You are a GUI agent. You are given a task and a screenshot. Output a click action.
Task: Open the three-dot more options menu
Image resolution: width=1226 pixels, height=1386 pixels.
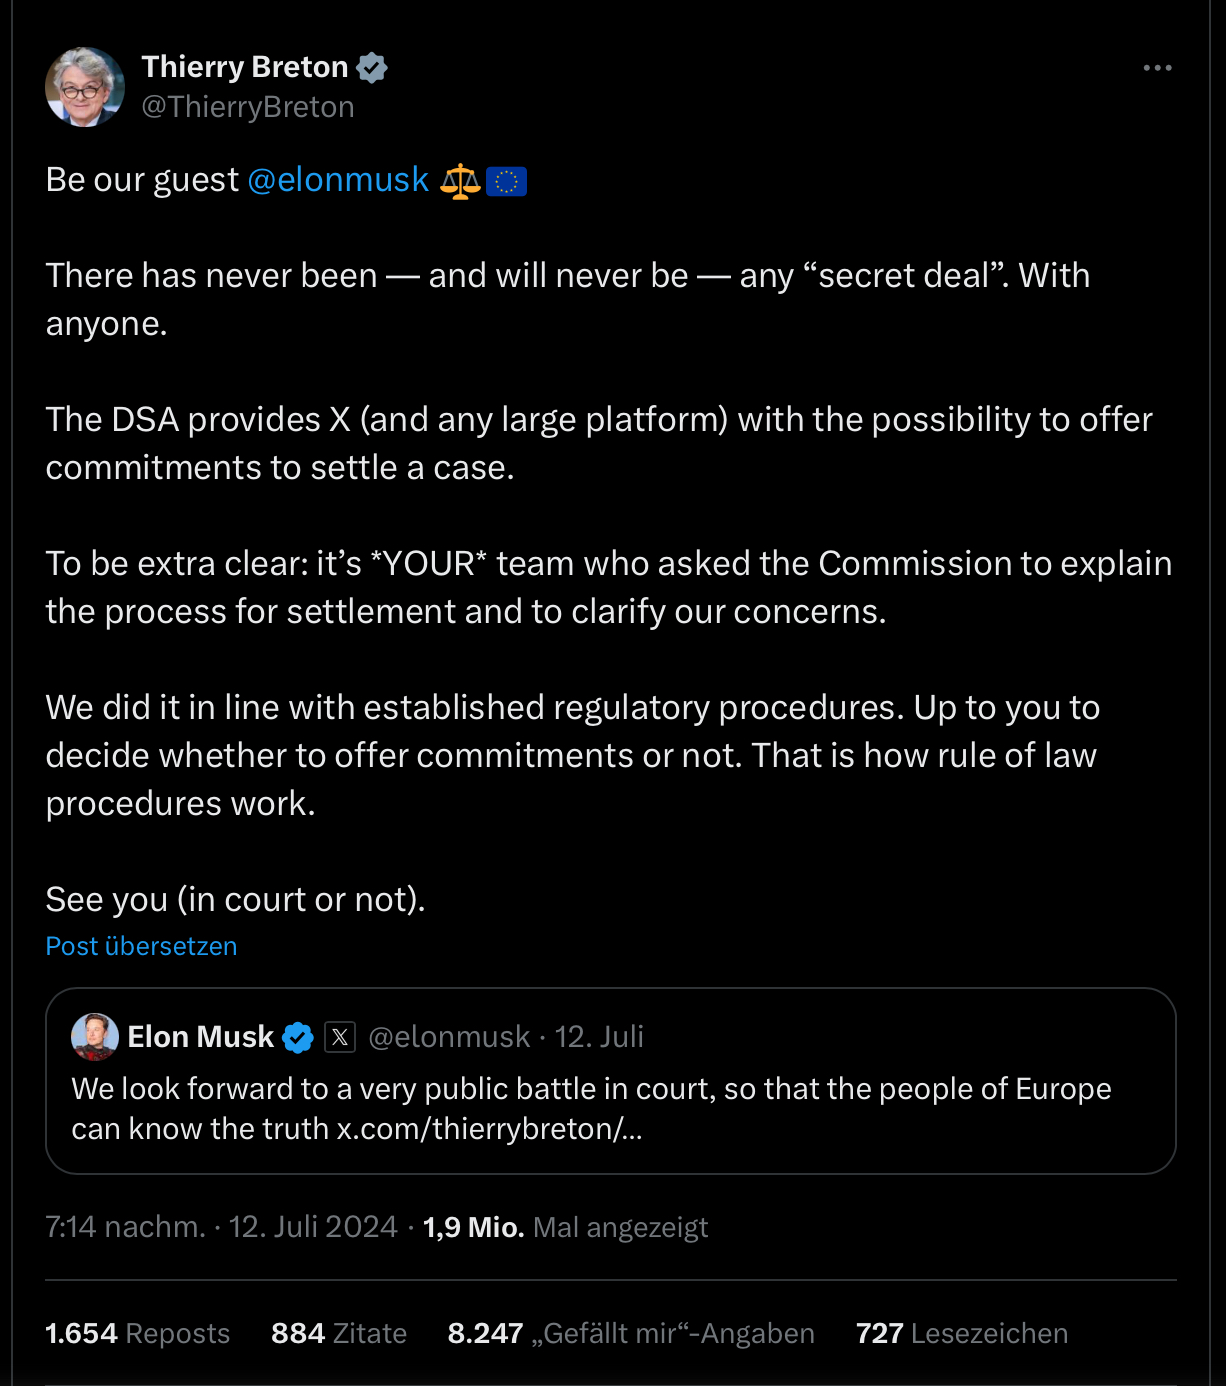[x=1157, y=68]
